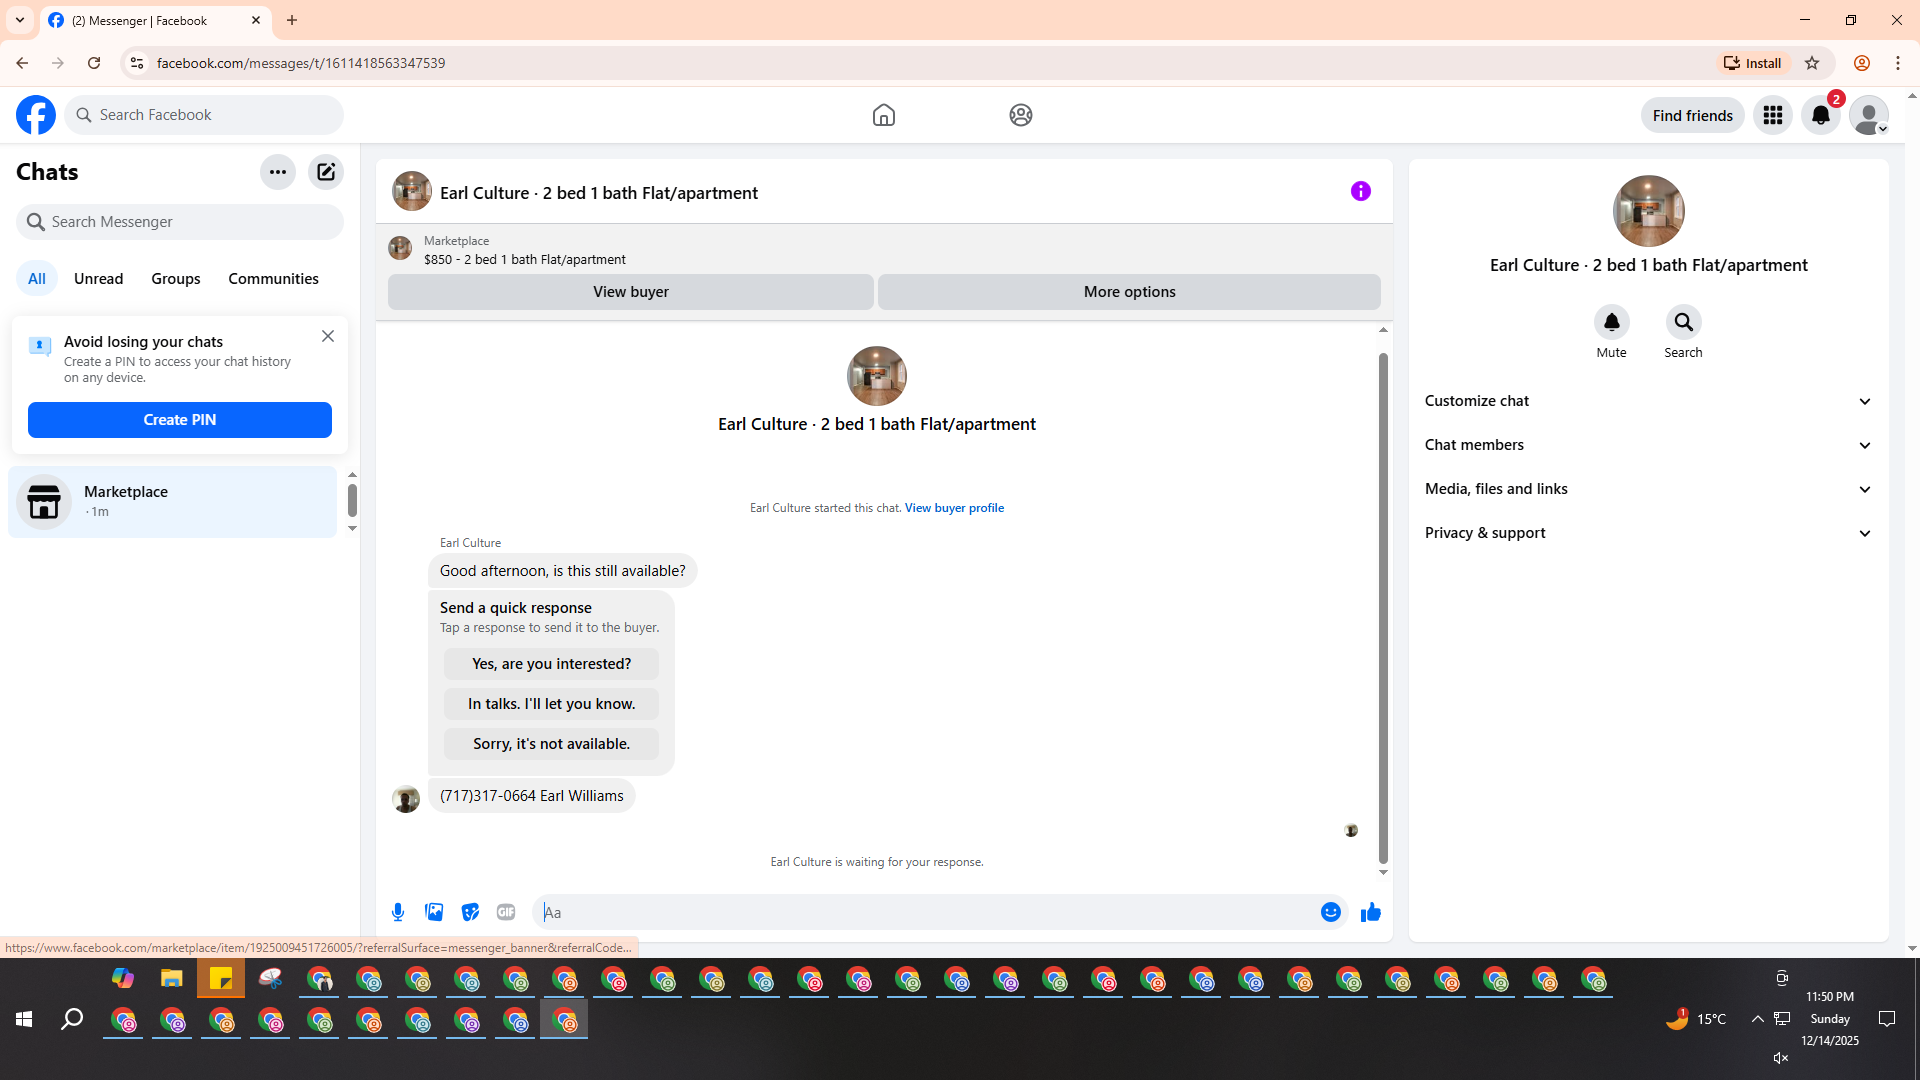Click the View buyer button
This screenshot has height=1080, width=1920.
[630, 292]
